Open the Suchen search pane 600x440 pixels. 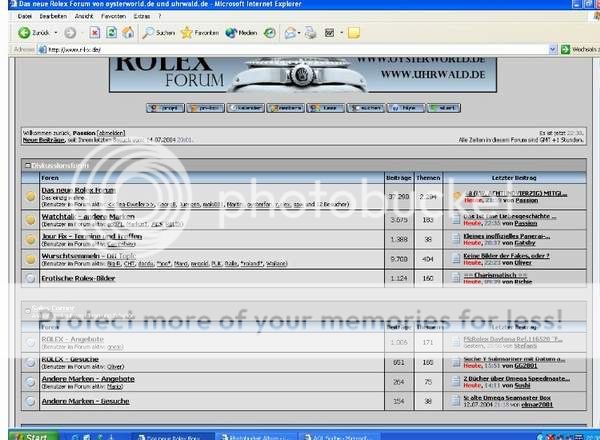click(158, 33)
